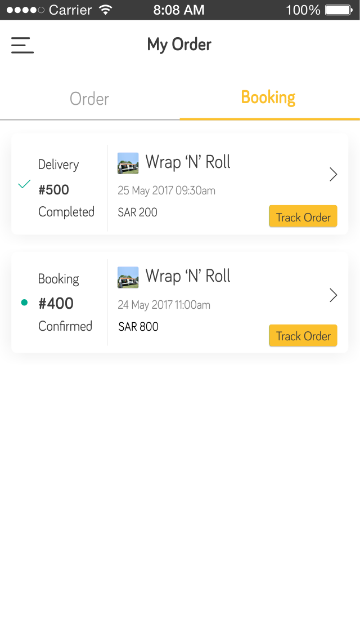Image resolution: width=360 pixels, height=640 pixels.
Task: Select the #400 Confirmed status label
Action: [x=65, y=326]
